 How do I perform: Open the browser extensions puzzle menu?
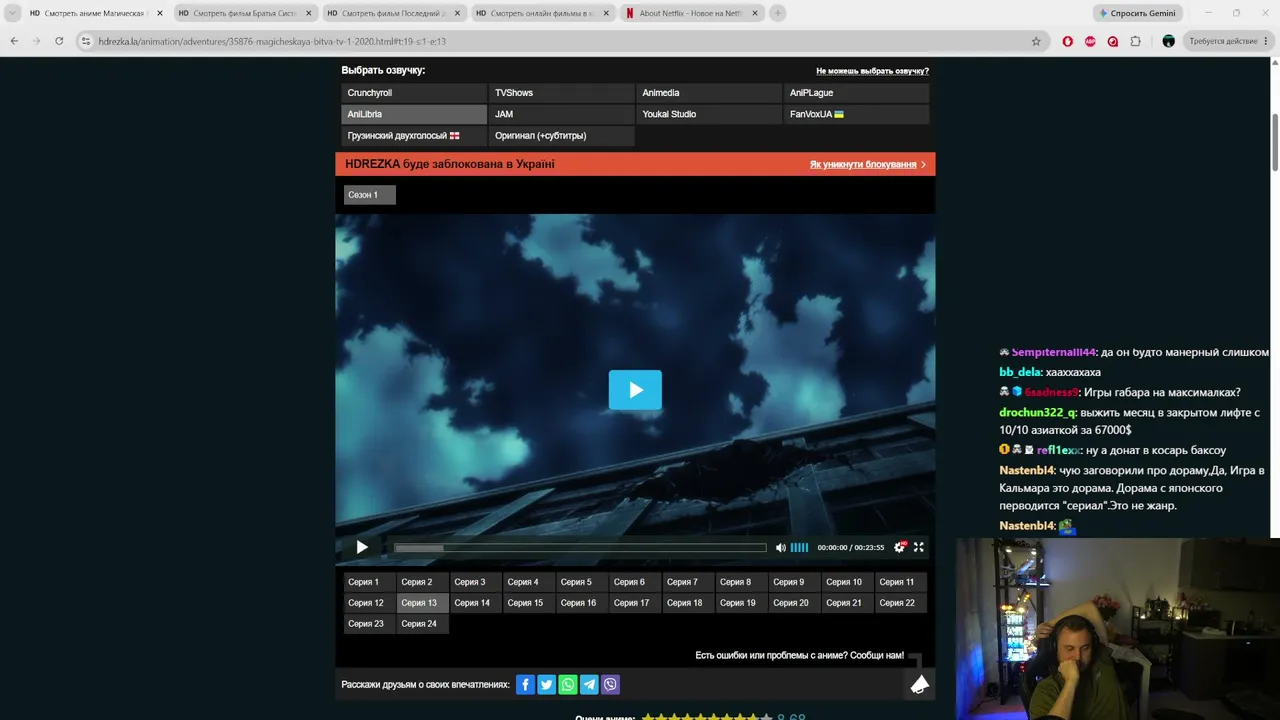pos(1135,41)
